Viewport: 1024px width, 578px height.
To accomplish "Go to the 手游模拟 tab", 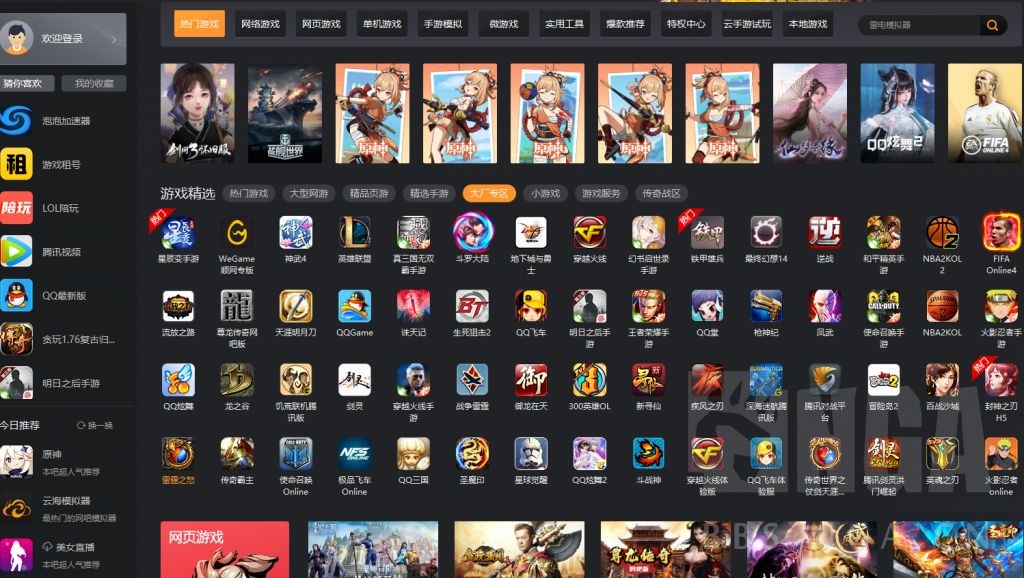I will tap(443, 24).
